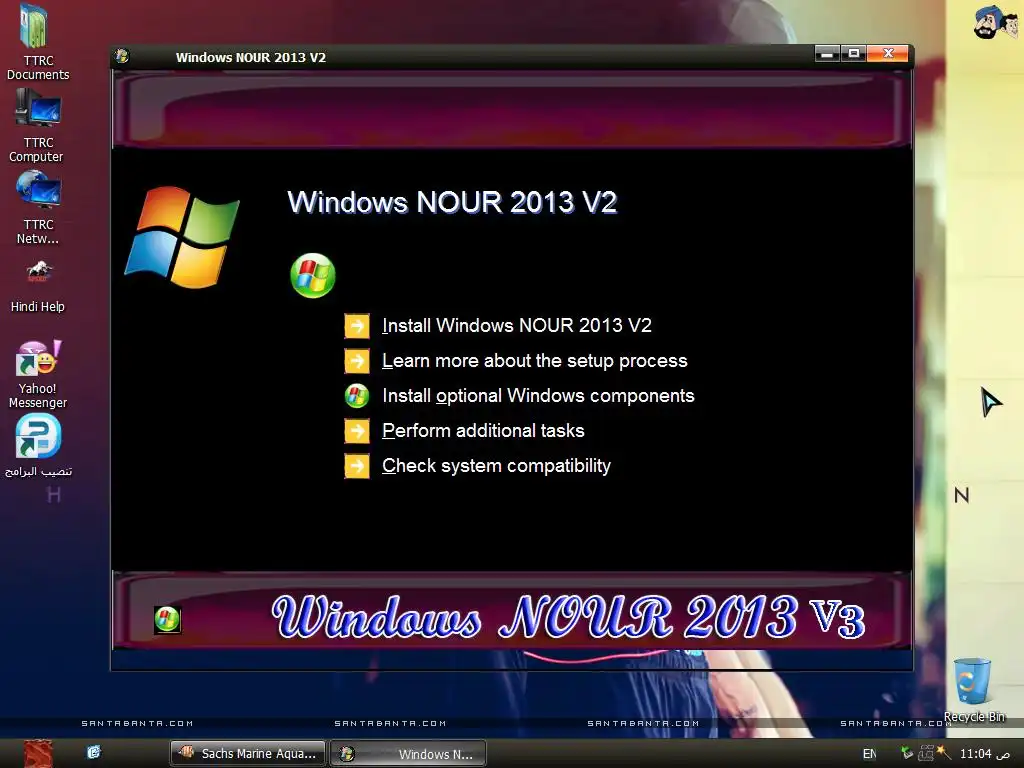Open Learn more about the setup process
This screenshot has width=1024, height=768.
pyautogui.click(x=535, y=360)
